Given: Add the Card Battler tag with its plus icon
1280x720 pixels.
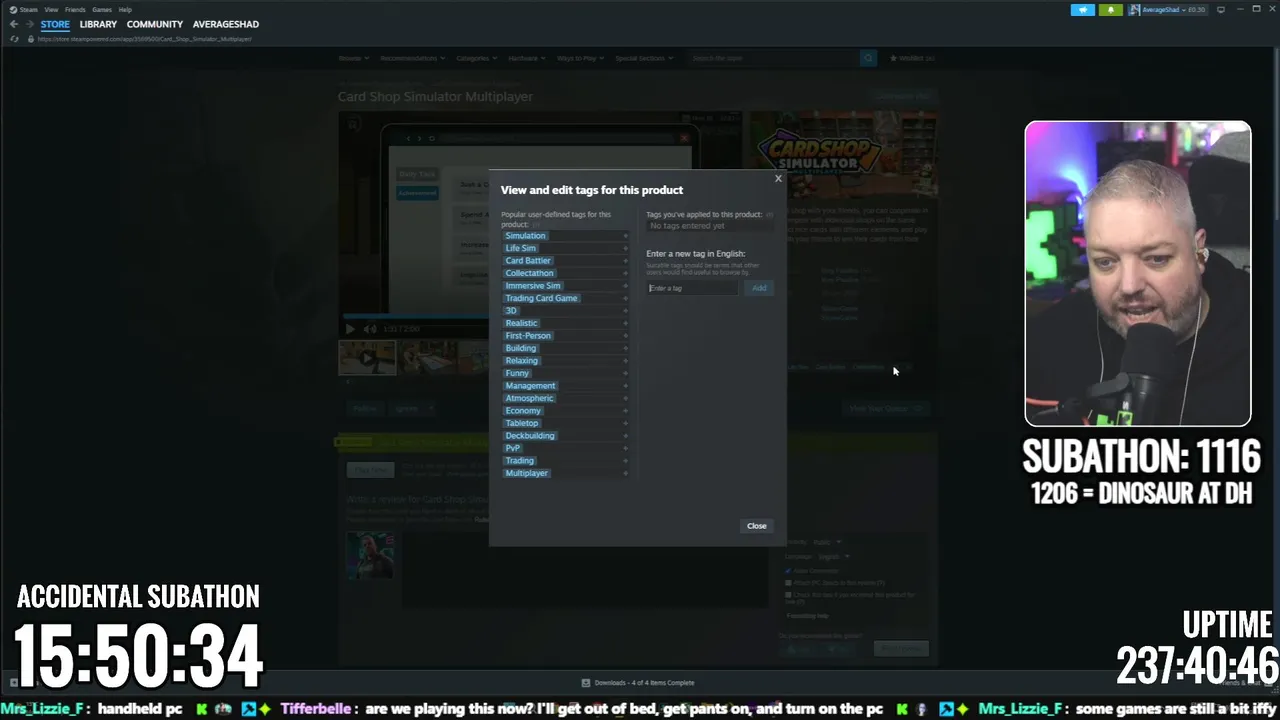Looking at the screenshot, I should click(x=626, y=261).
